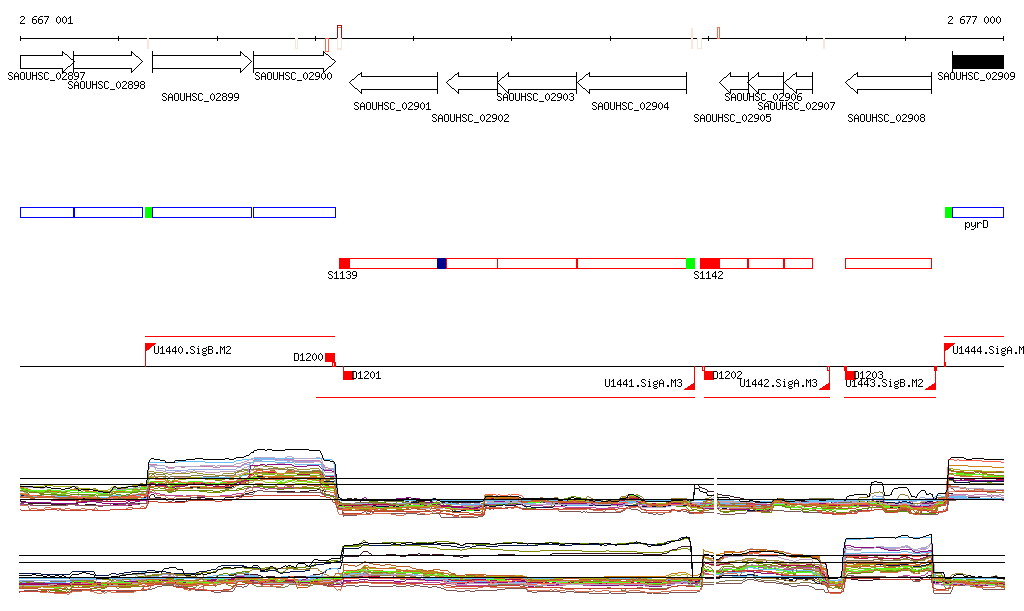The height and width of the screenshot is (611, 1024).
Task: Select the blue pyrD segment box
Action: coord(978,212)
